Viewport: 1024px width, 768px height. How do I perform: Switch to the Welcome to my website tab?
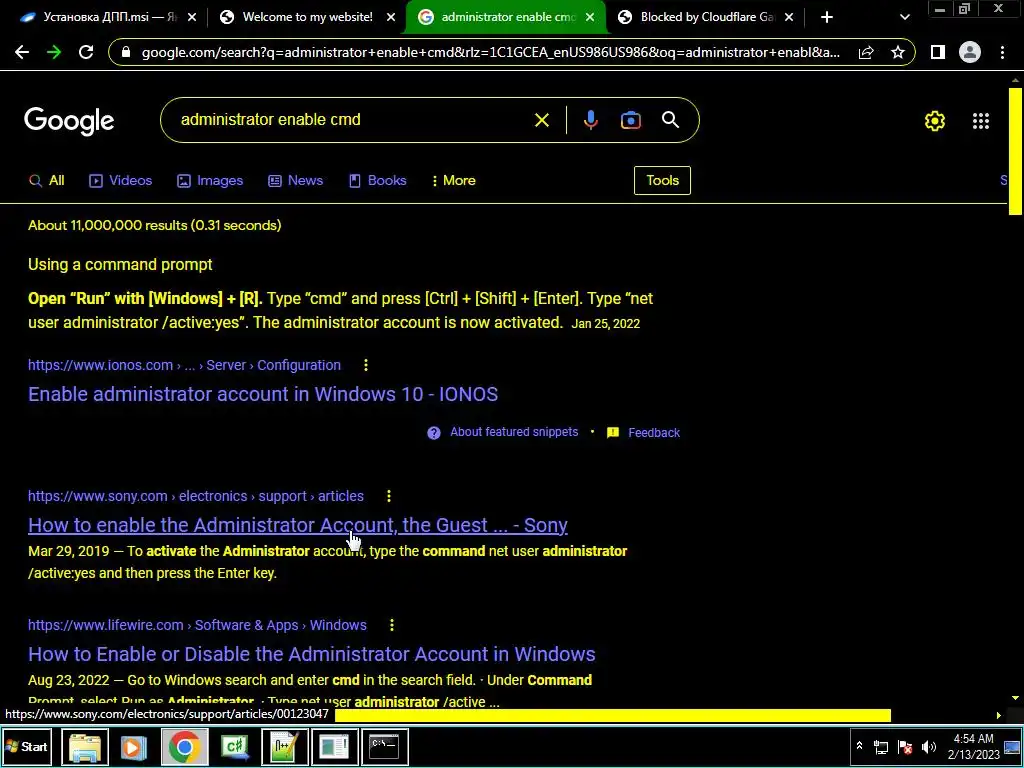308,18
